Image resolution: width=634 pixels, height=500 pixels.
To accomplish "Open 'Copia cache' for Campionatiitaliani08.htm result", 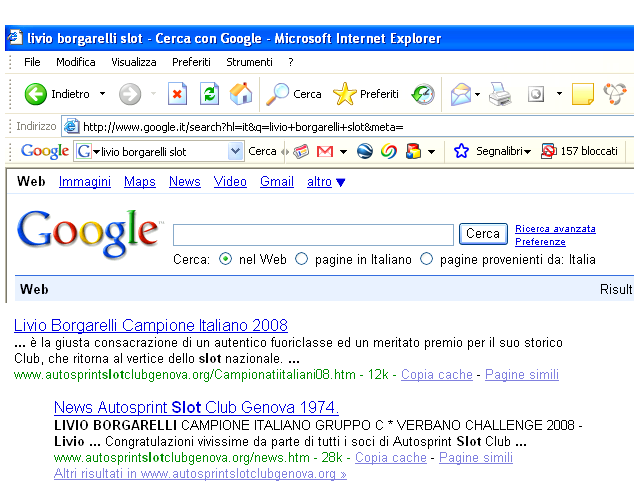I will [x=437, y=375].
